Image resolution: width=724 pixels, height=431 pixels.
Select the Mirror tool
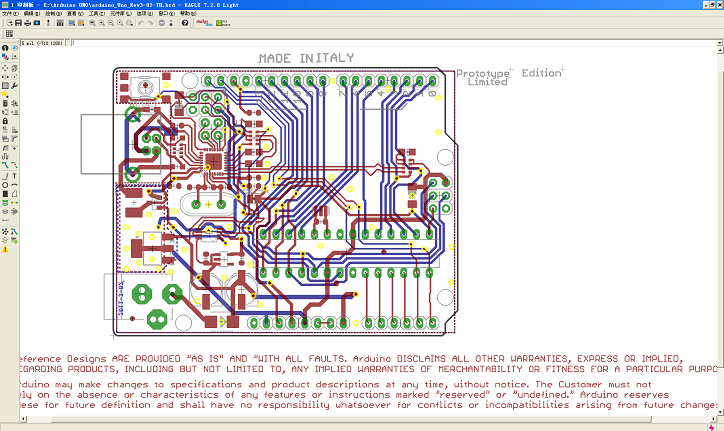click(x=5, y=77)
